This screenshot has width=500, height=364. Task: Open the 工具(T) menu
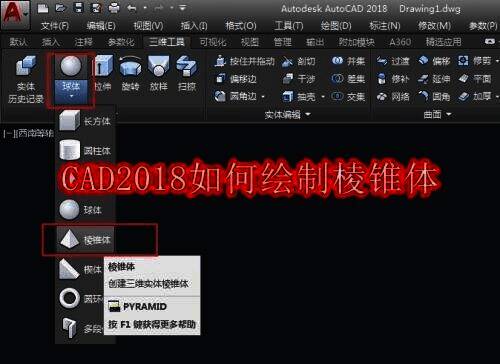pos(289,26)
